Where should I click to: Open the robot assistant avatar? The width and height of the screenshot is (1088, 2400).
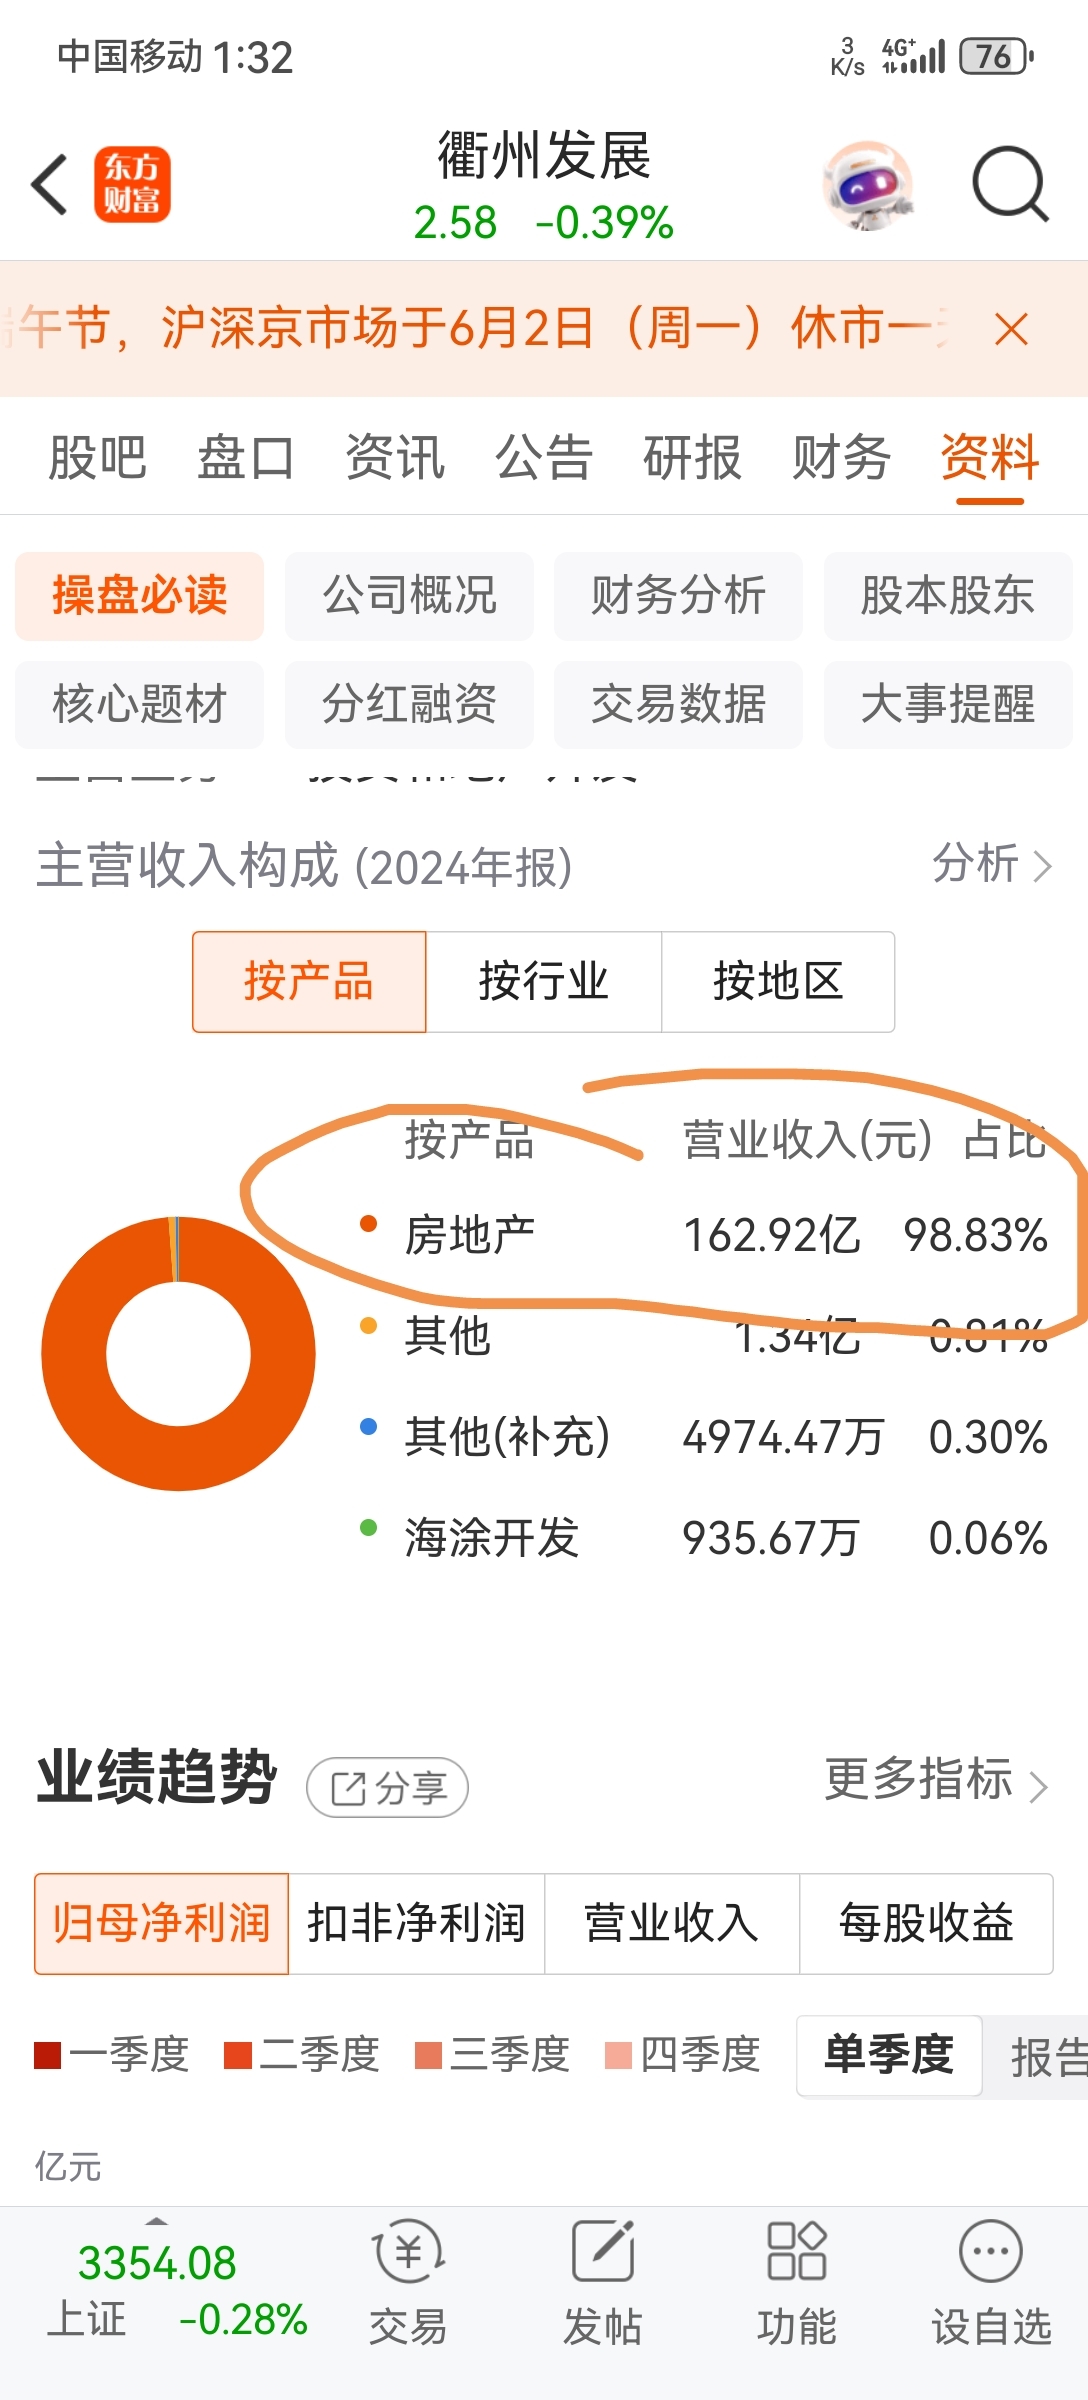(868, 186)
